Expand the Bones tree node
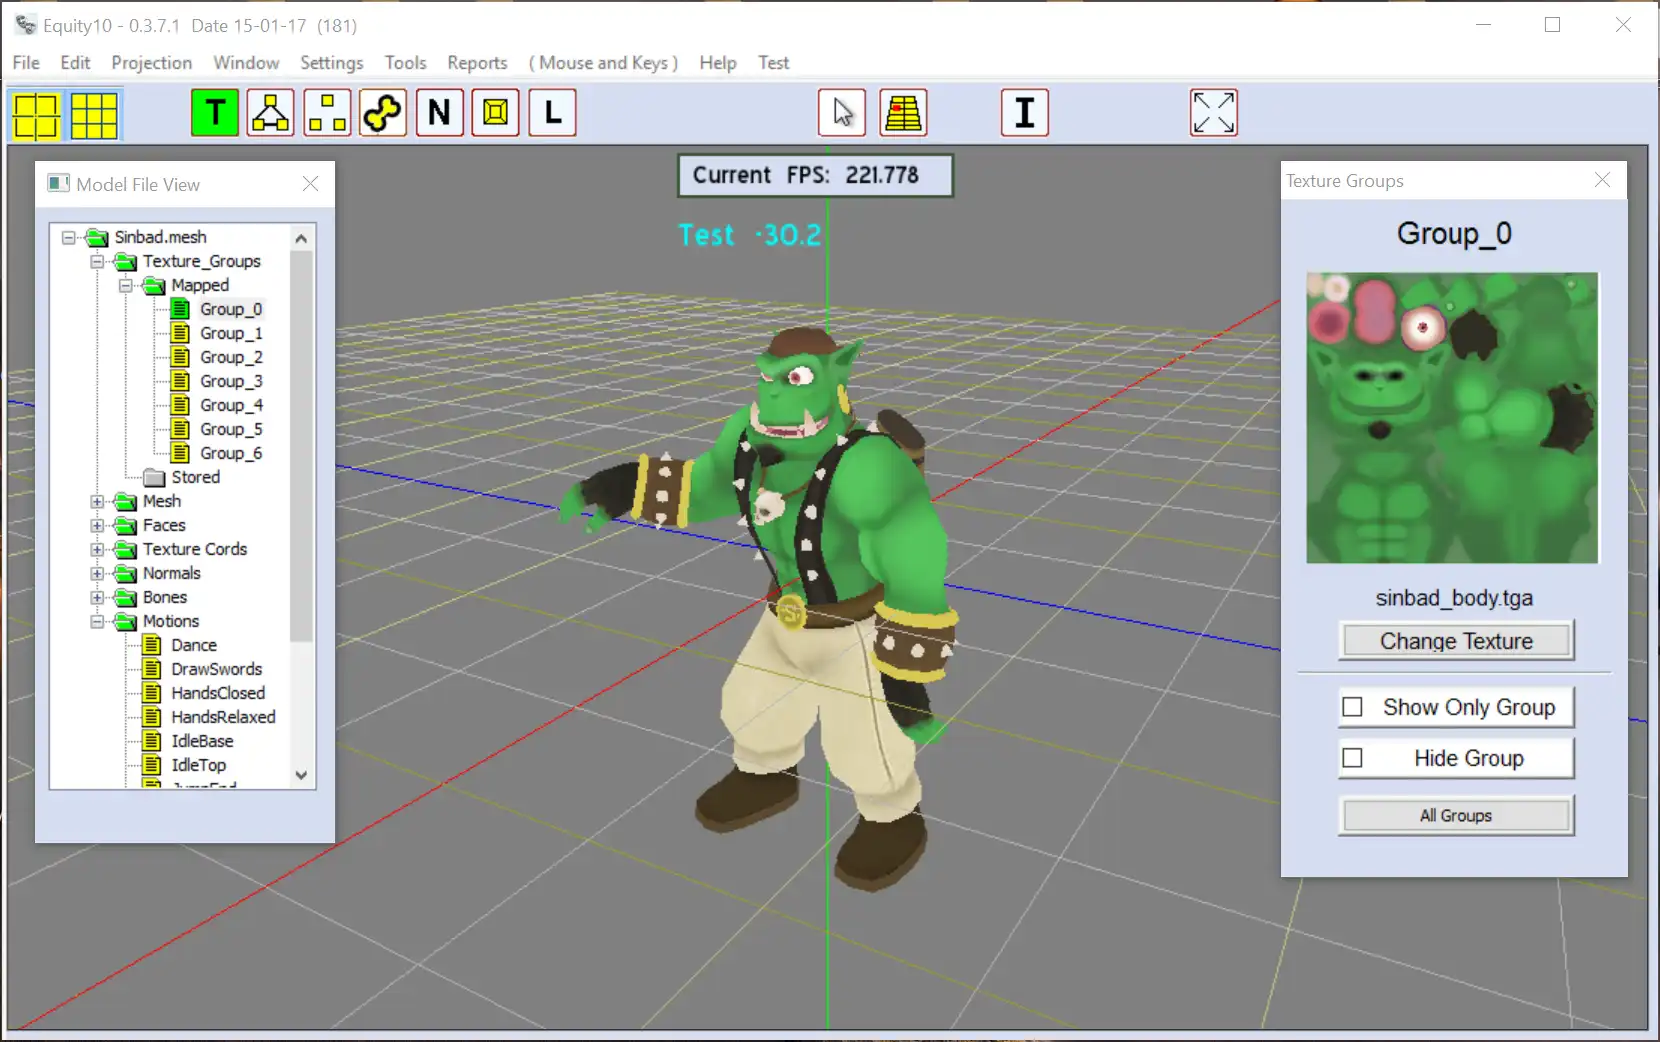This screenshot has height=1042, width=1660. 97,598
